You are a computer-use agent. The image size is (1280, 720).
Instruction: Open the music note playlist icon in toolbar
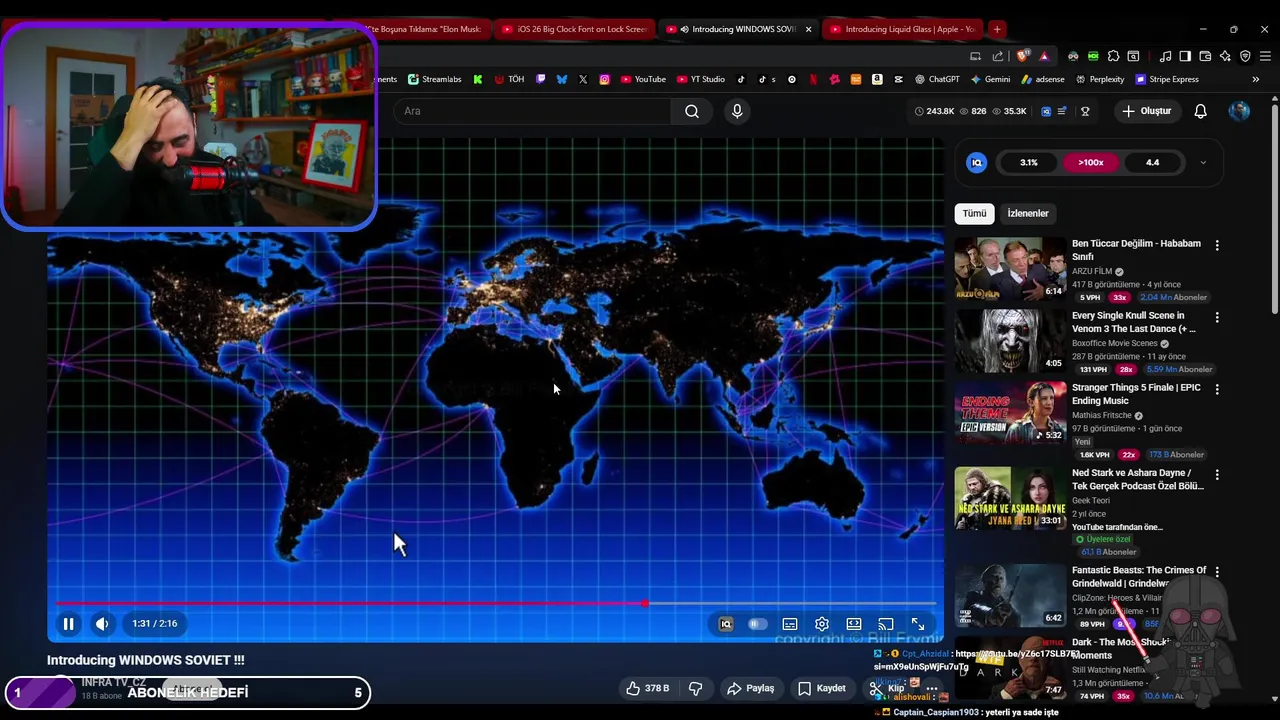pyautogui.click(x=1165, y=56)
